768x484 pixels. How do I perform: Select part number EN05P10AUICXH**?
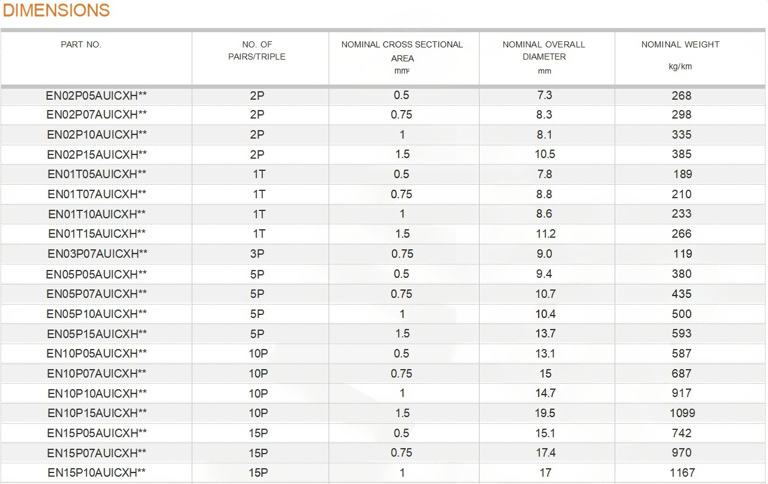point(96,314)
